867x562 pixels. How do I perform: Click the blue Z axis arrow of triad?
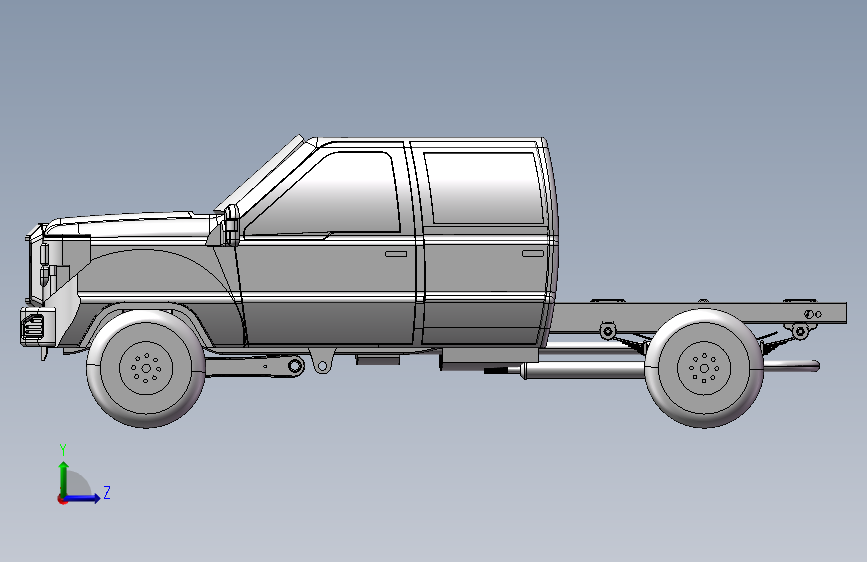83,498
